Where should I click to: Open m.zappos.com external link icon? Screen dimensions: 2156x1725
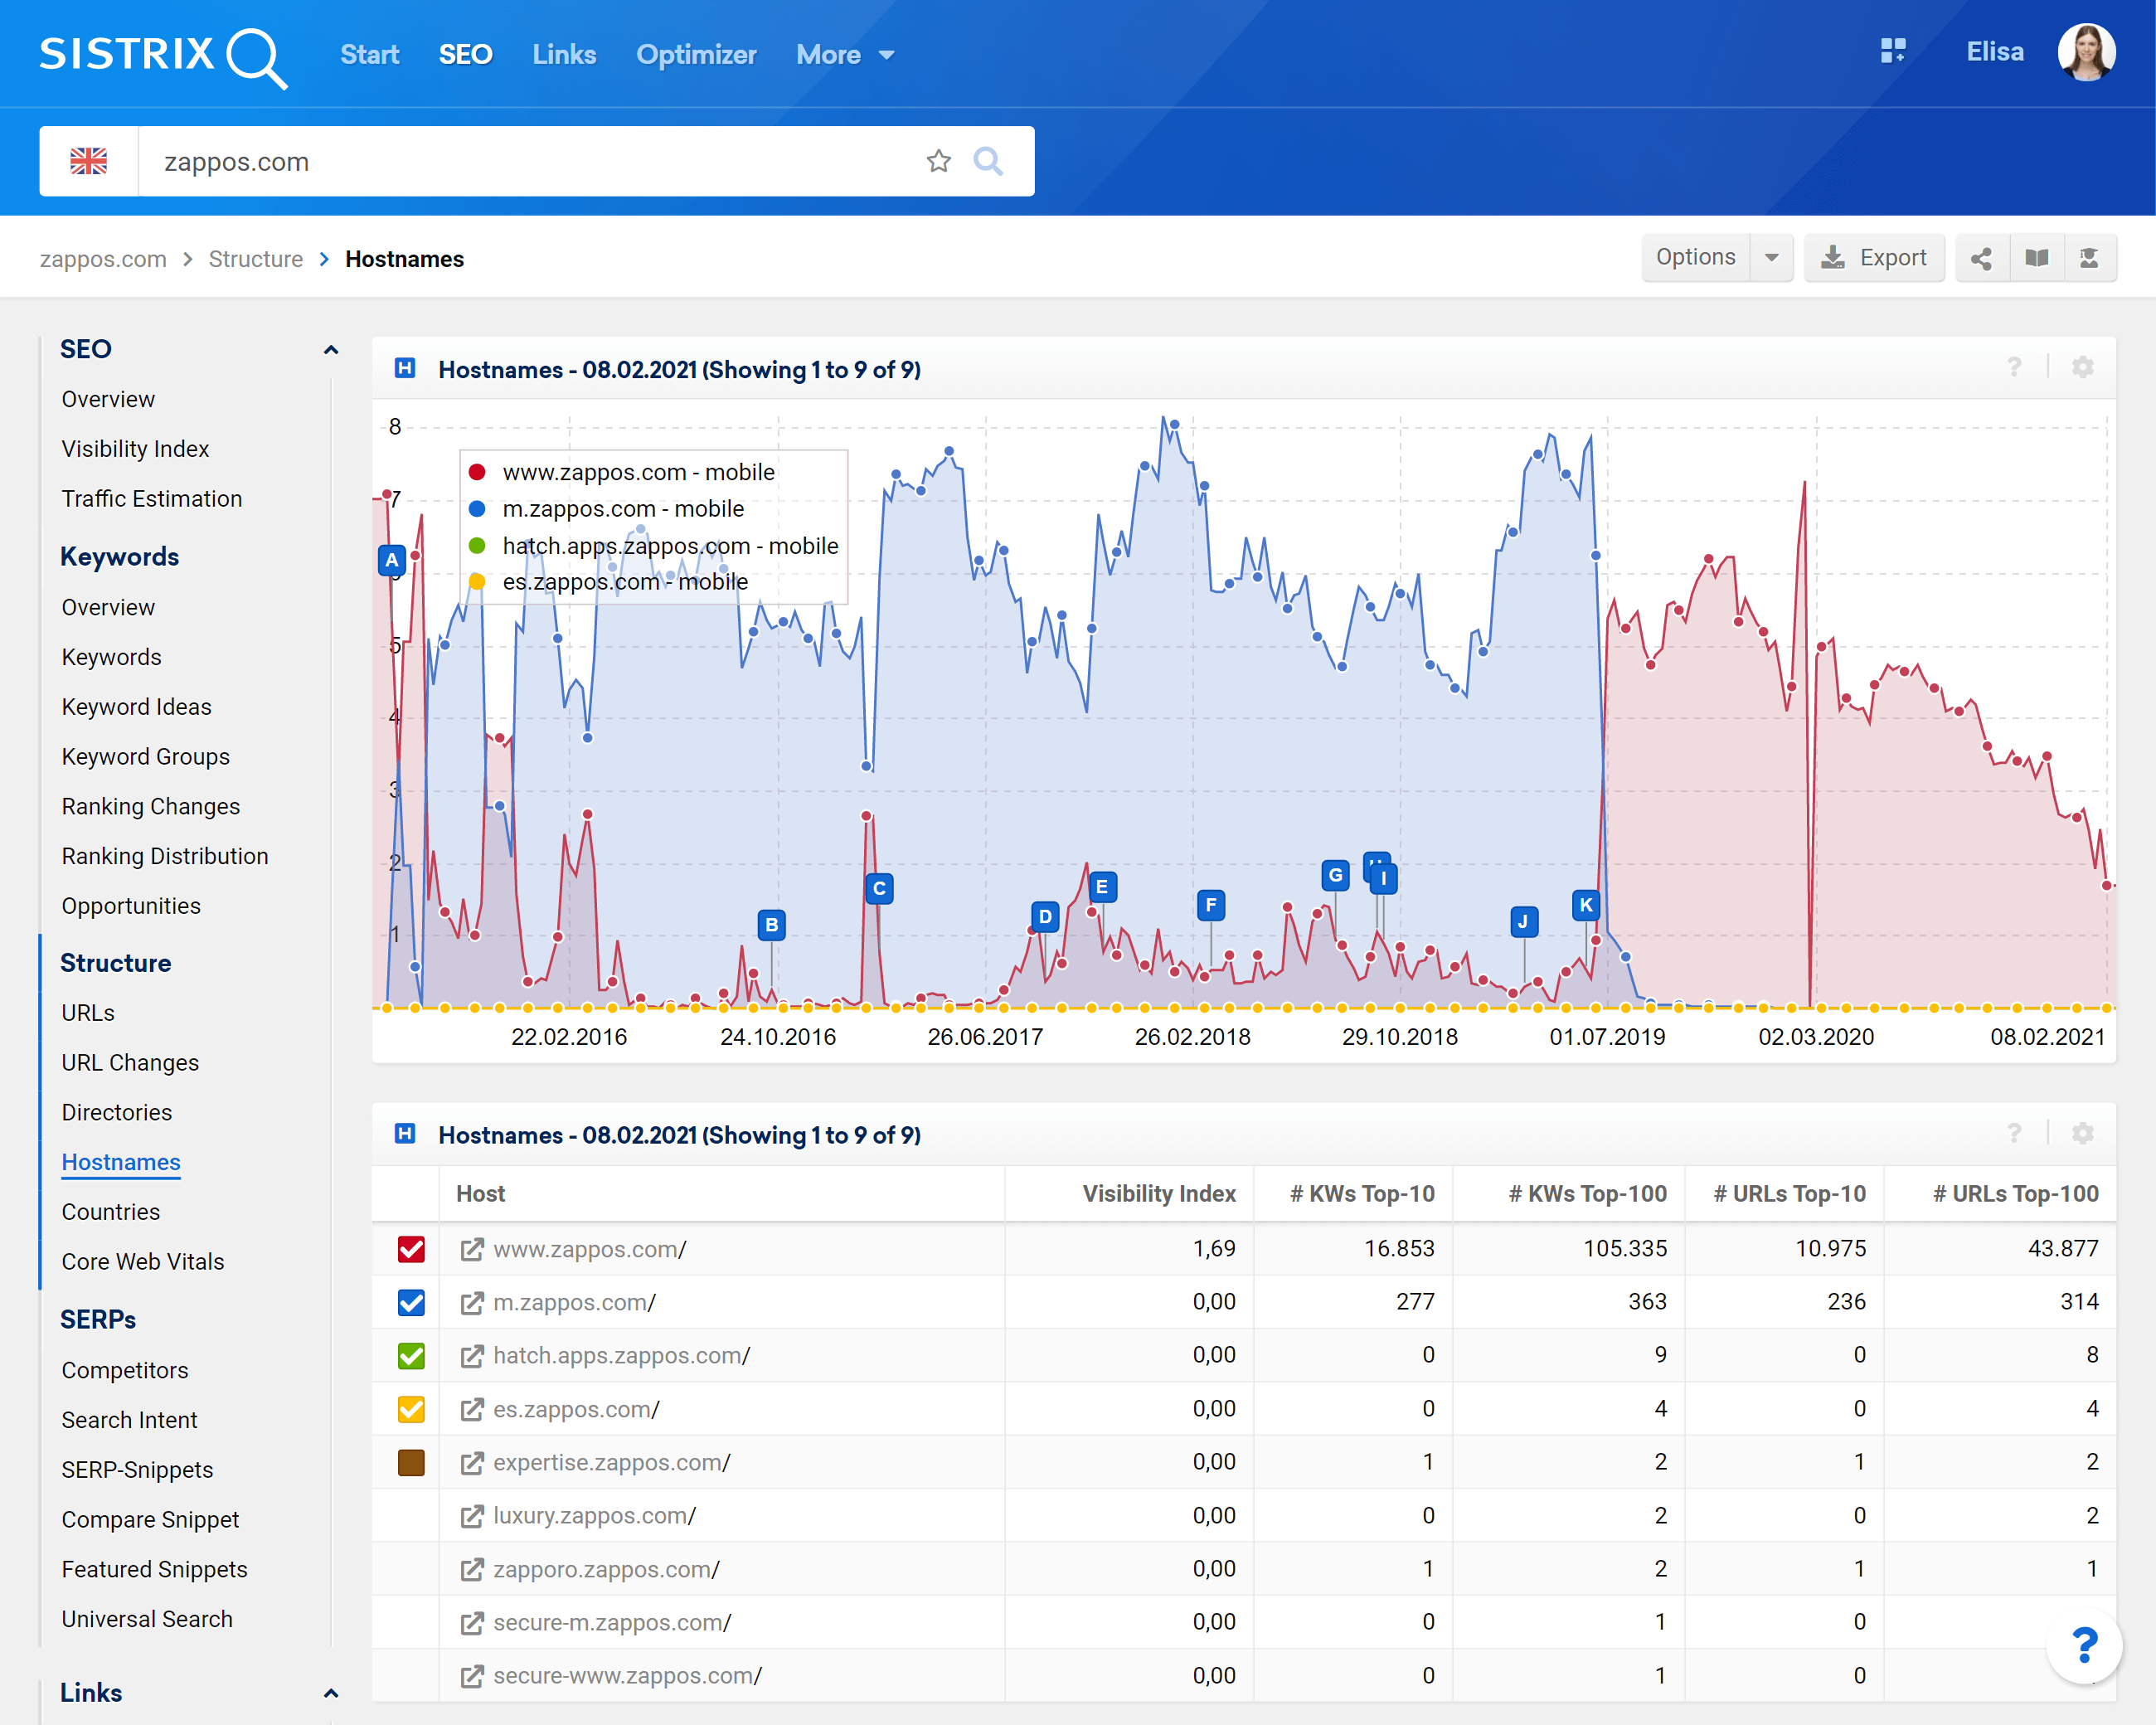click(x=471, y=1303)
